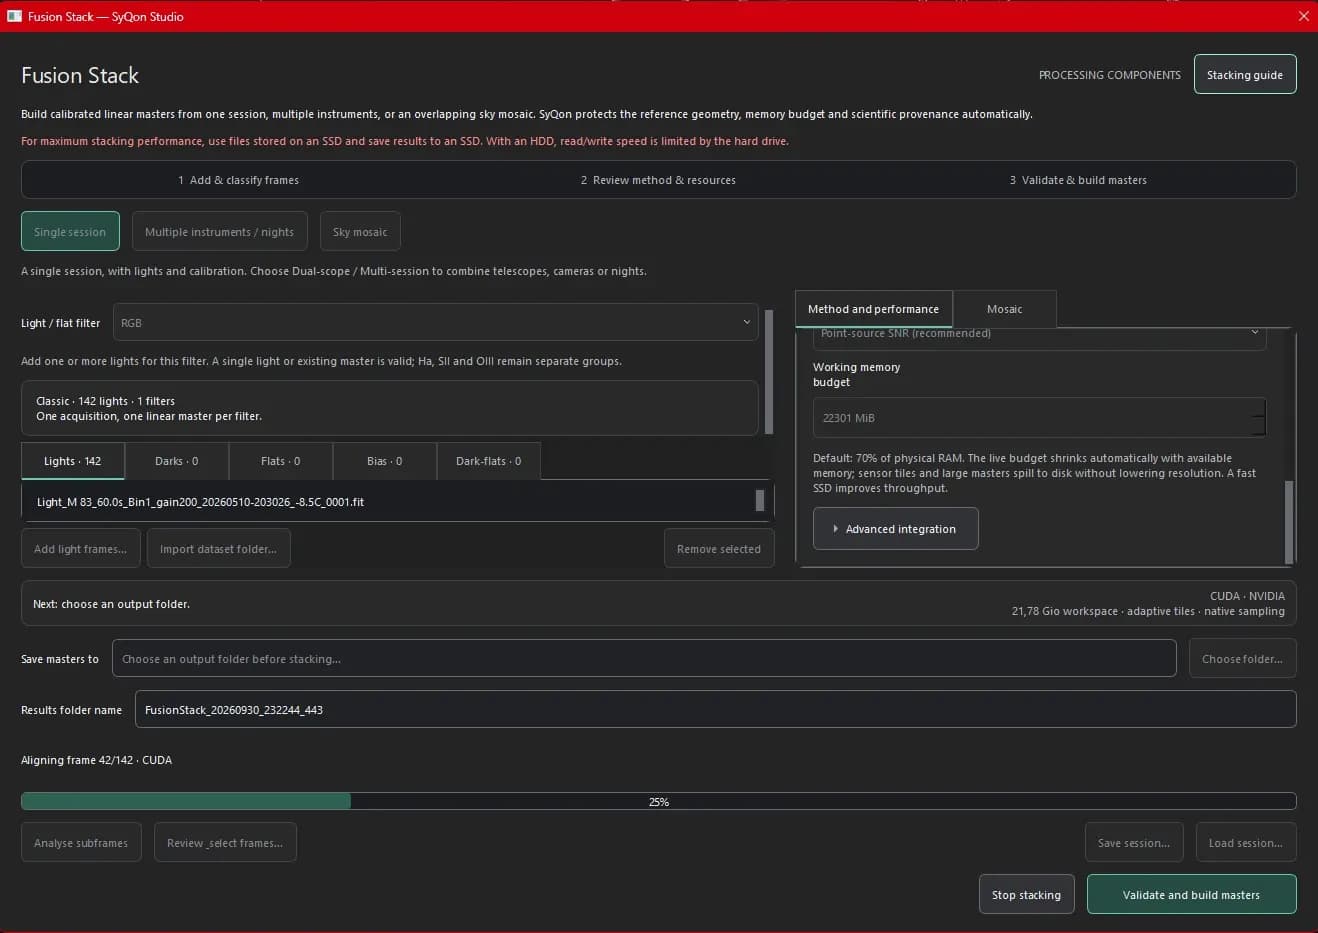Open the Processing Components link

[1109, 75]
